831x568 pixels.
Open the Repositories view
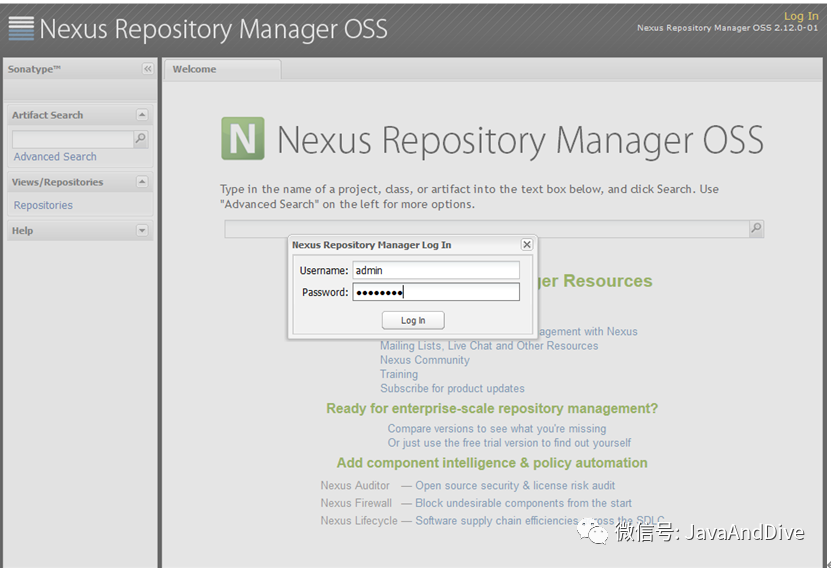pos(43,205)
